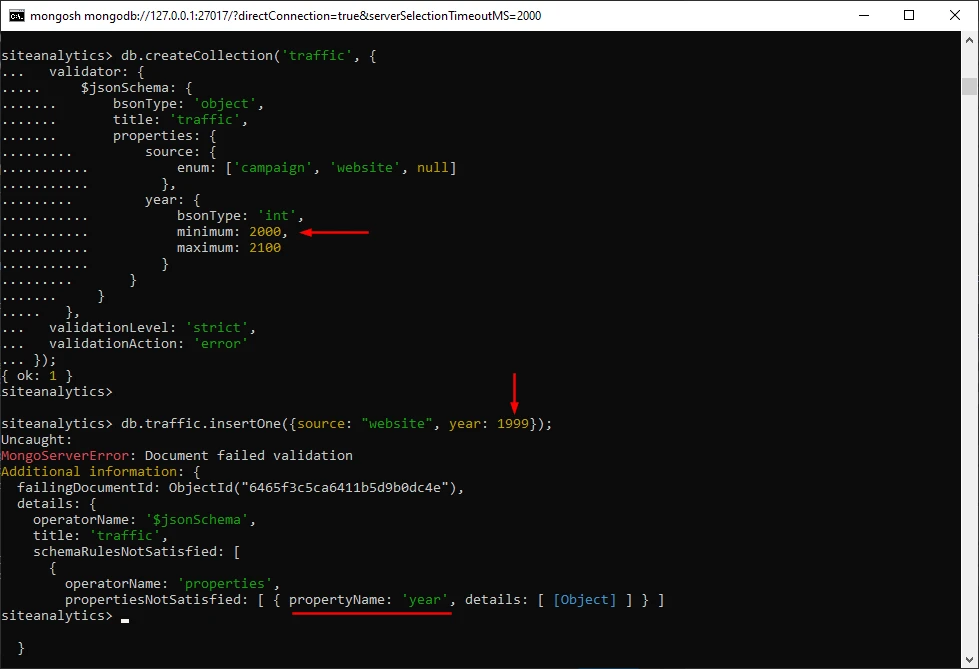Click the '$jsonSchema' operatorName value
979x669 pixels.
coord(197,520)
